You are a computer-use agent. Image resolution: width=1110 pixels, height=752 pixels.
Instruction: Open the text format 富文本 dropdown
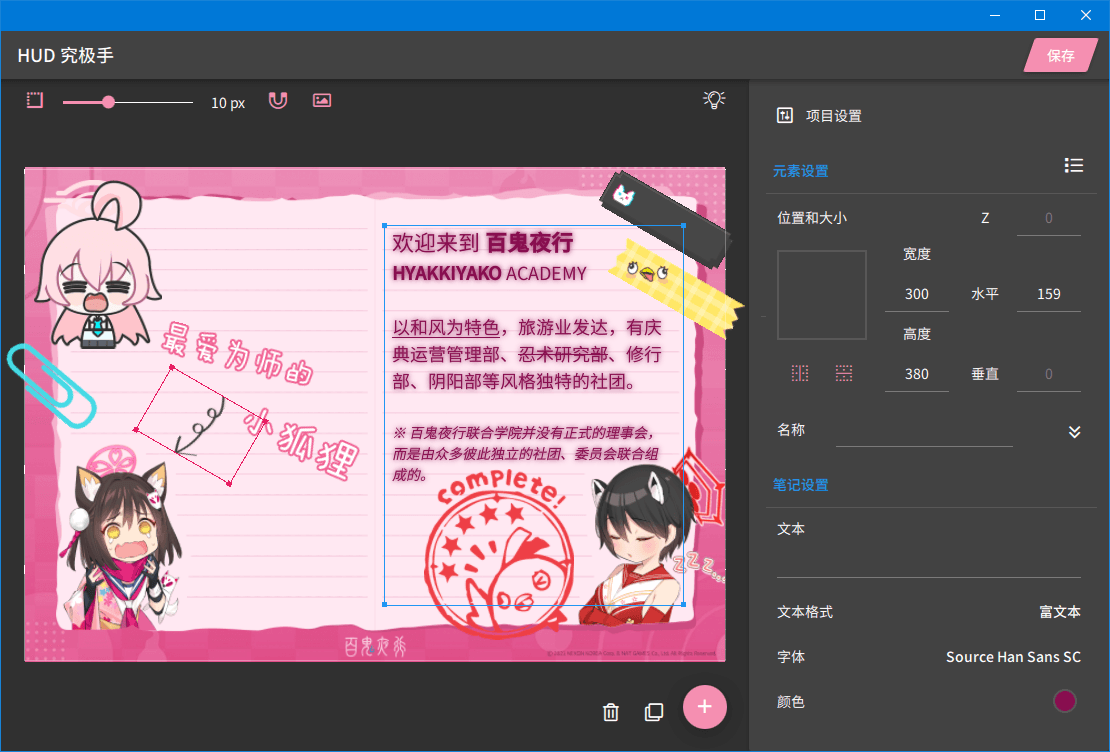1060,612
